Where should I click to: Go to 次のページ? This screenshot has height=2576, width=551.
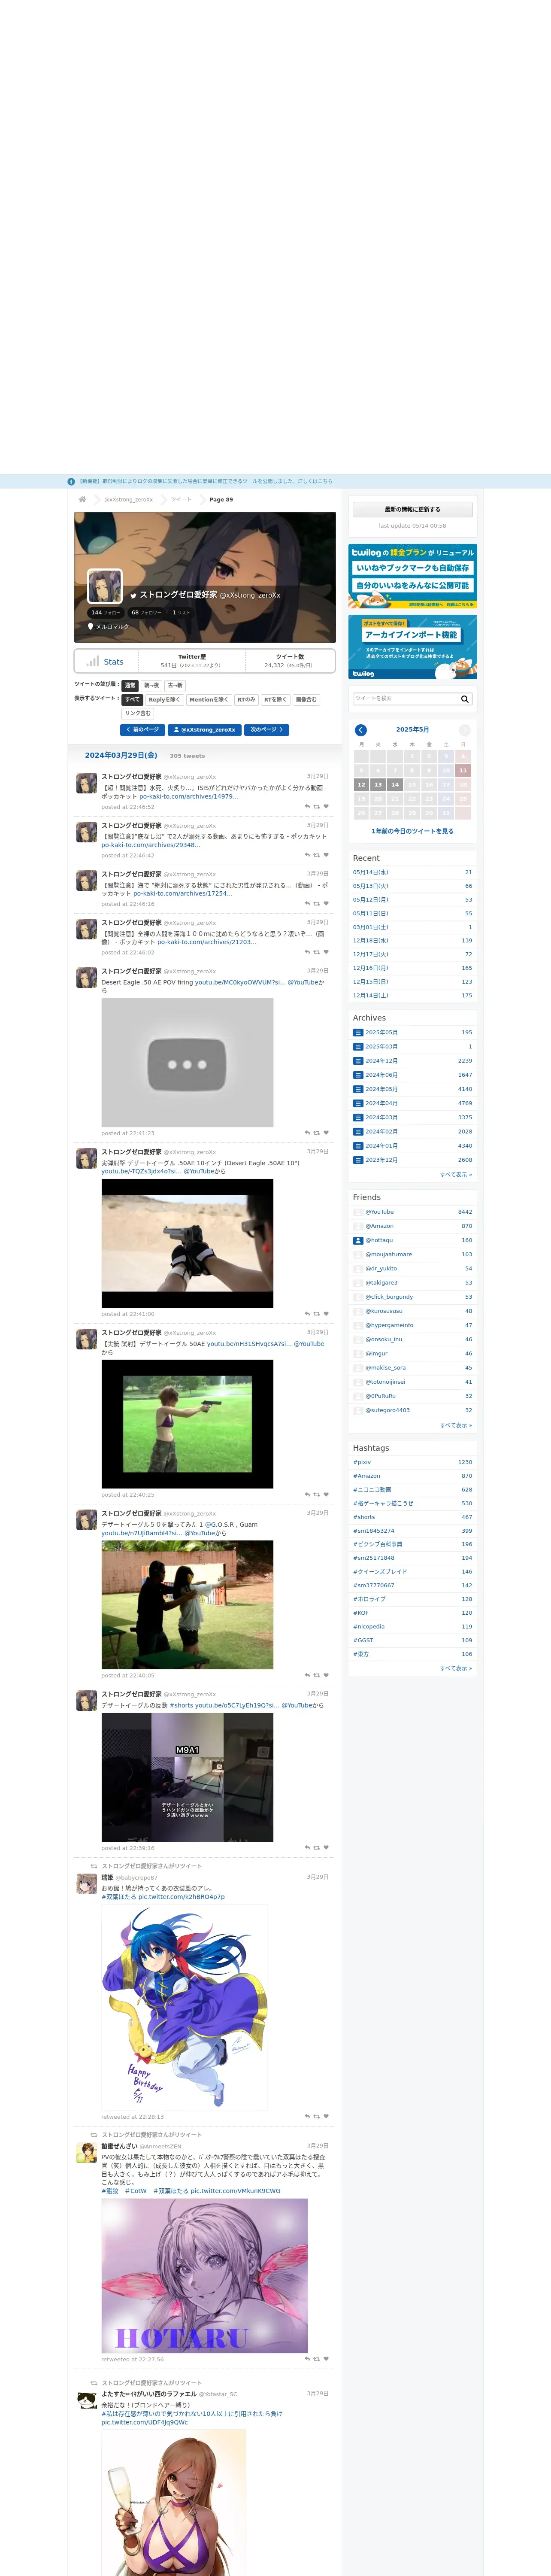pyautogui.click(x=266, y=730)
